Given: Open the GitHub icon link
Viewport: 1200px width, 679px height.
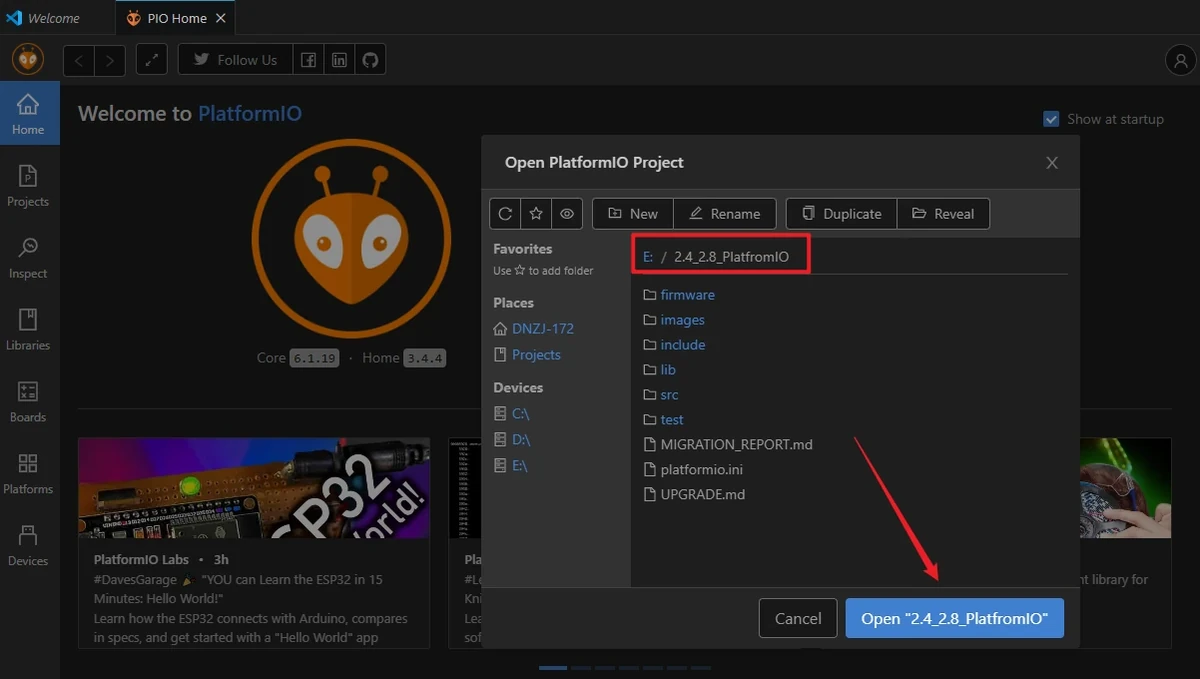Looking at the screenshot, I should point(371,60).
